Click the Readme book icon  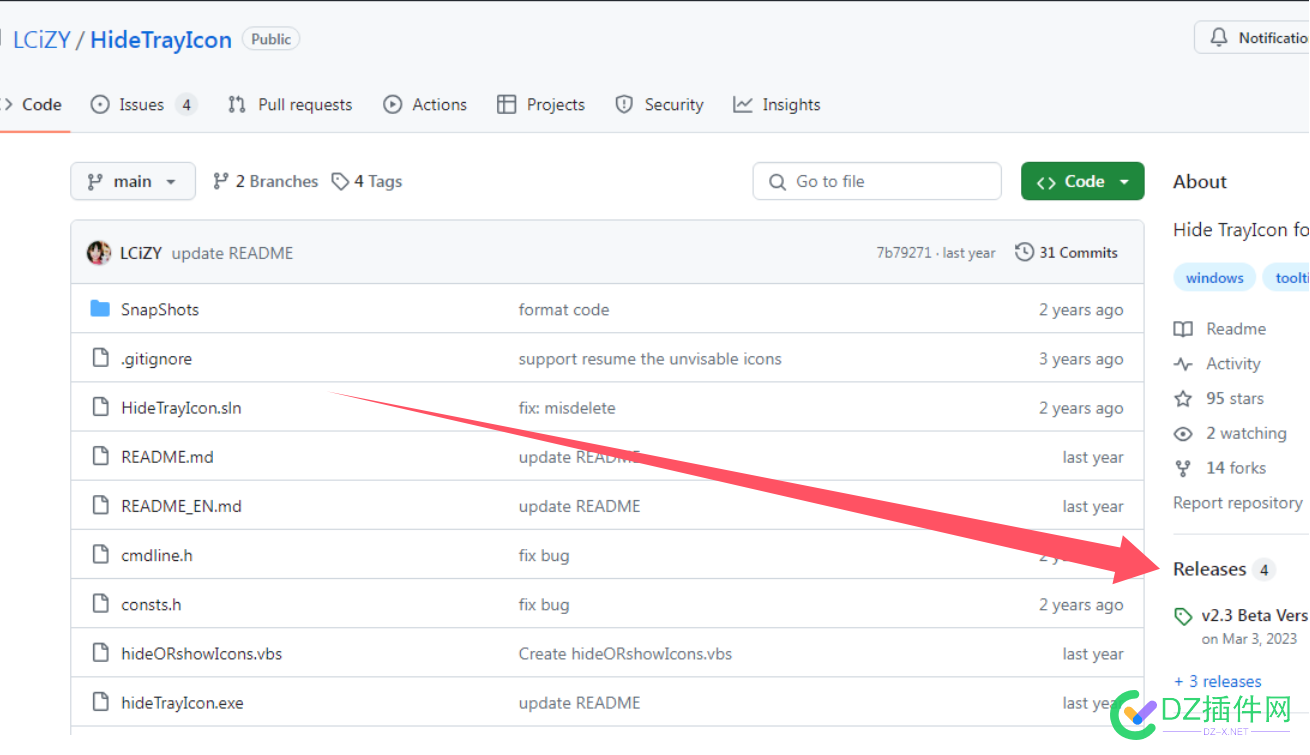[1183, 329]
